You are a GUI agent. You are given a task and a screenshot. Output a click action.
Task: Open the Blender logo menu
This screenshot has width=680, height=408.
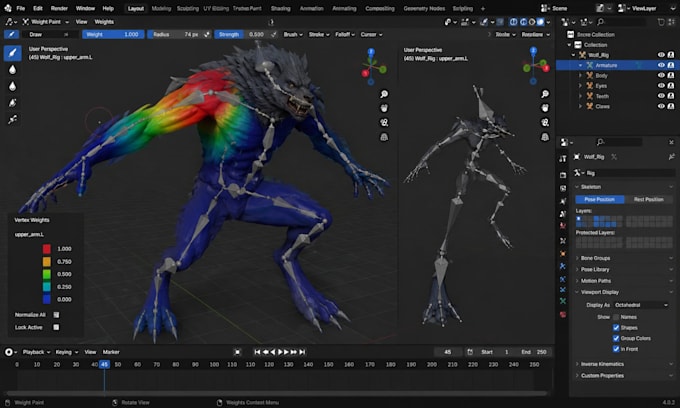pos(7,8)
